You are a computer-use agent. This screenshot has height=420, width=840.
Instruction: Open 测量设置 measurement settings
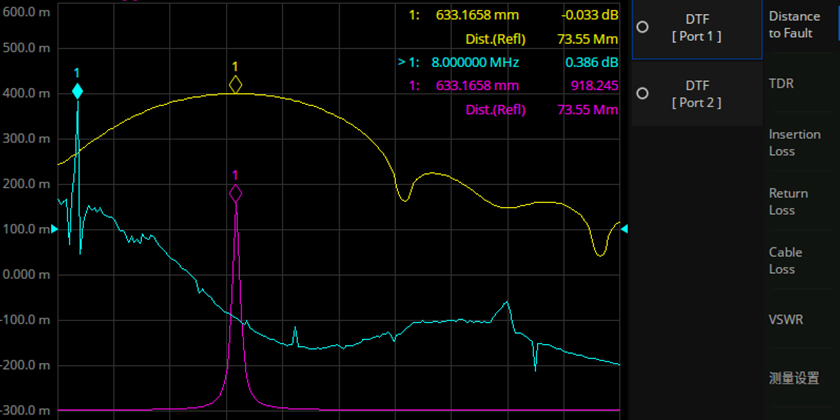pyautogui.click(x=794, y=378)
